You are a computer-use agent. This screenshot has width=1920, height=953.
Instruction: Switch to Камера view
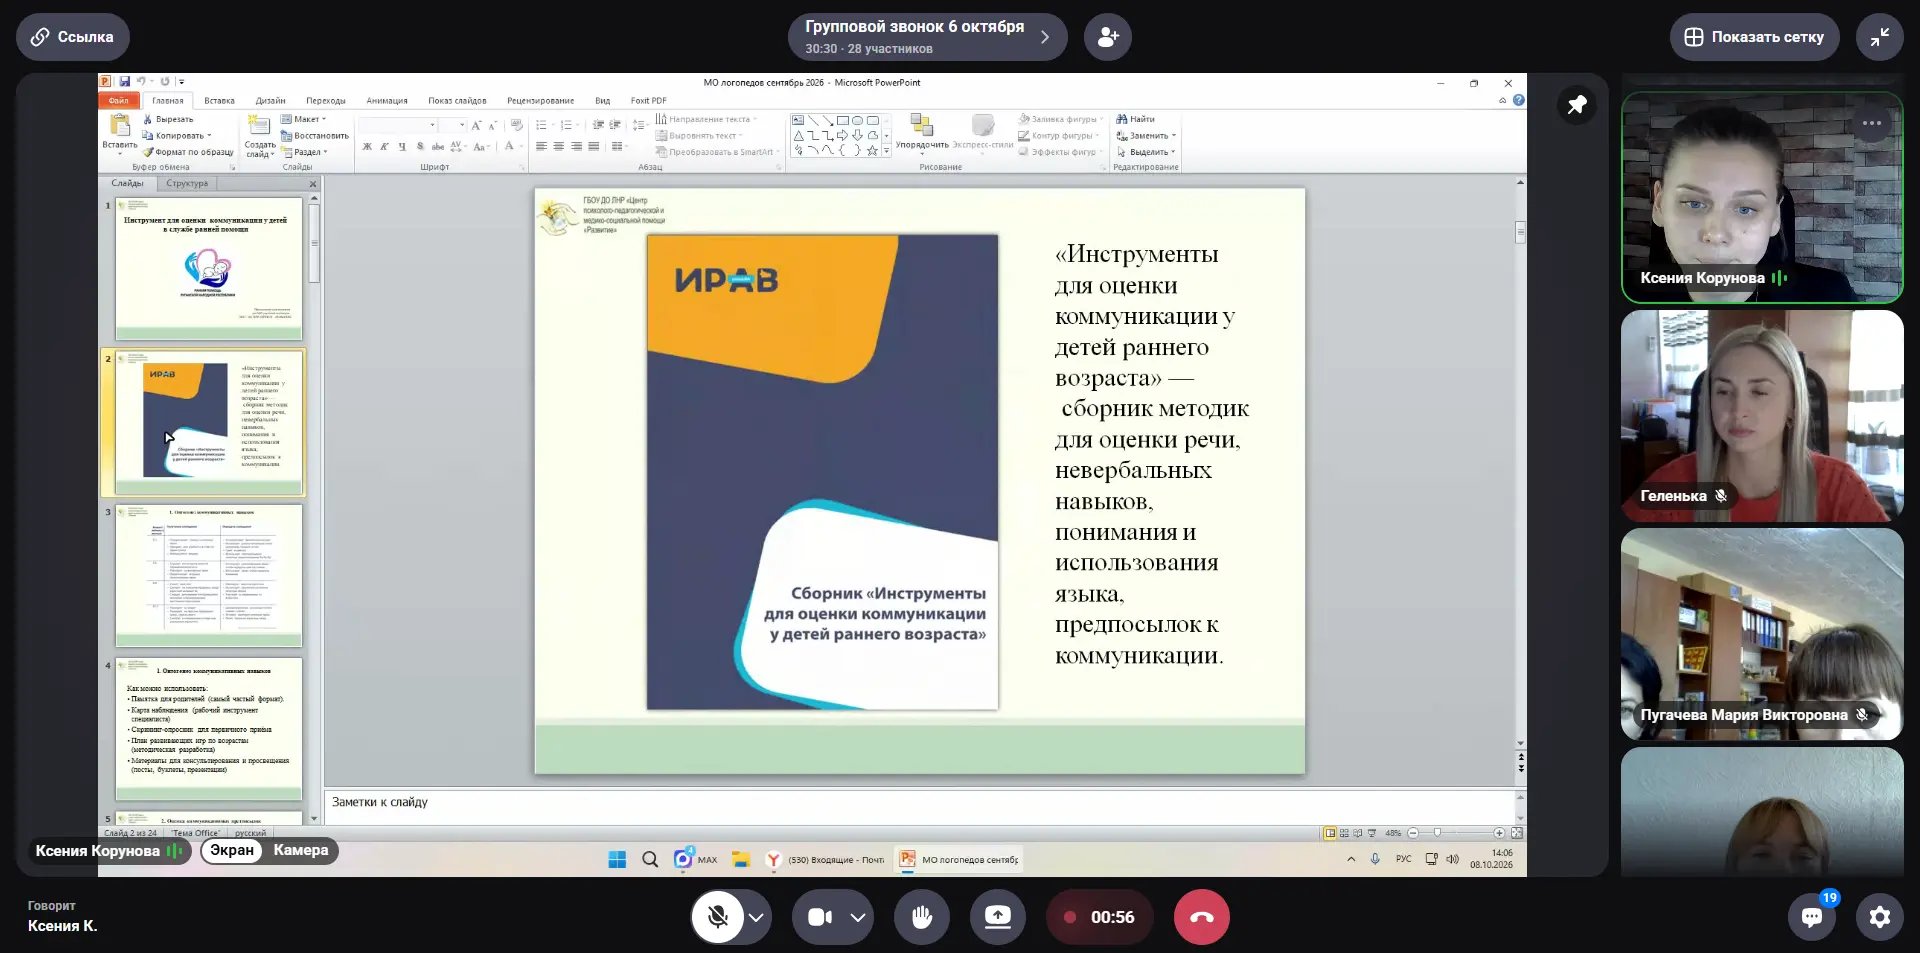(x=301, y=850)
